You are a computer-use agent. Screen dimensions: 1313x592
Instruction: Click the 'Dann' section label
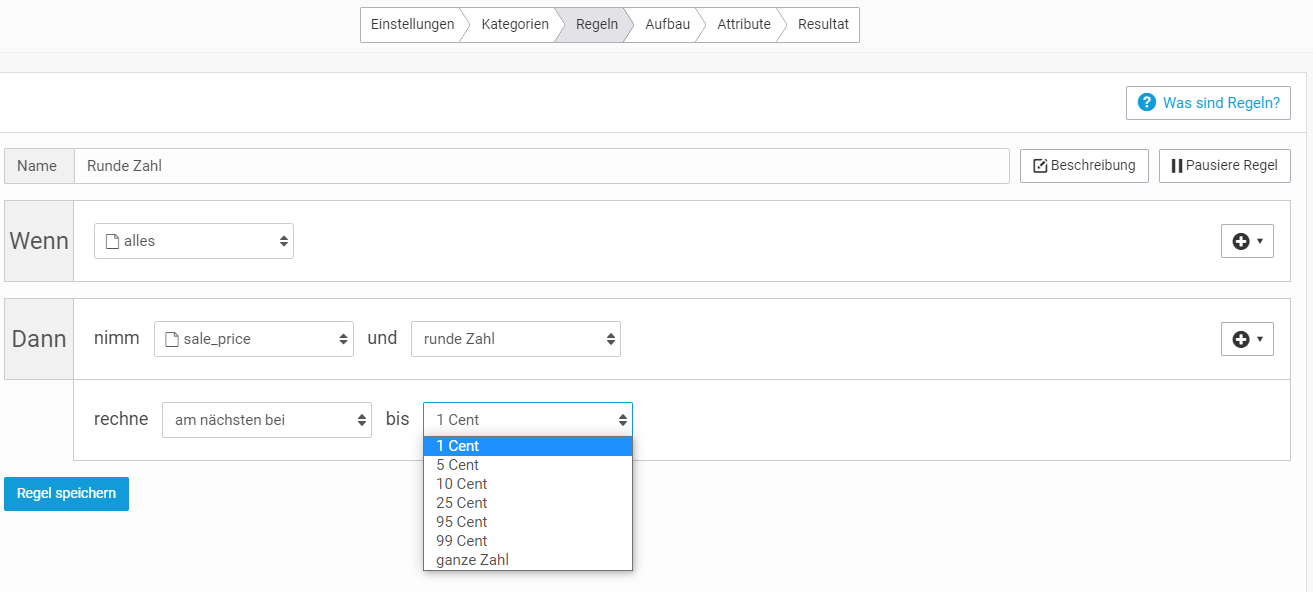point(39,339)
